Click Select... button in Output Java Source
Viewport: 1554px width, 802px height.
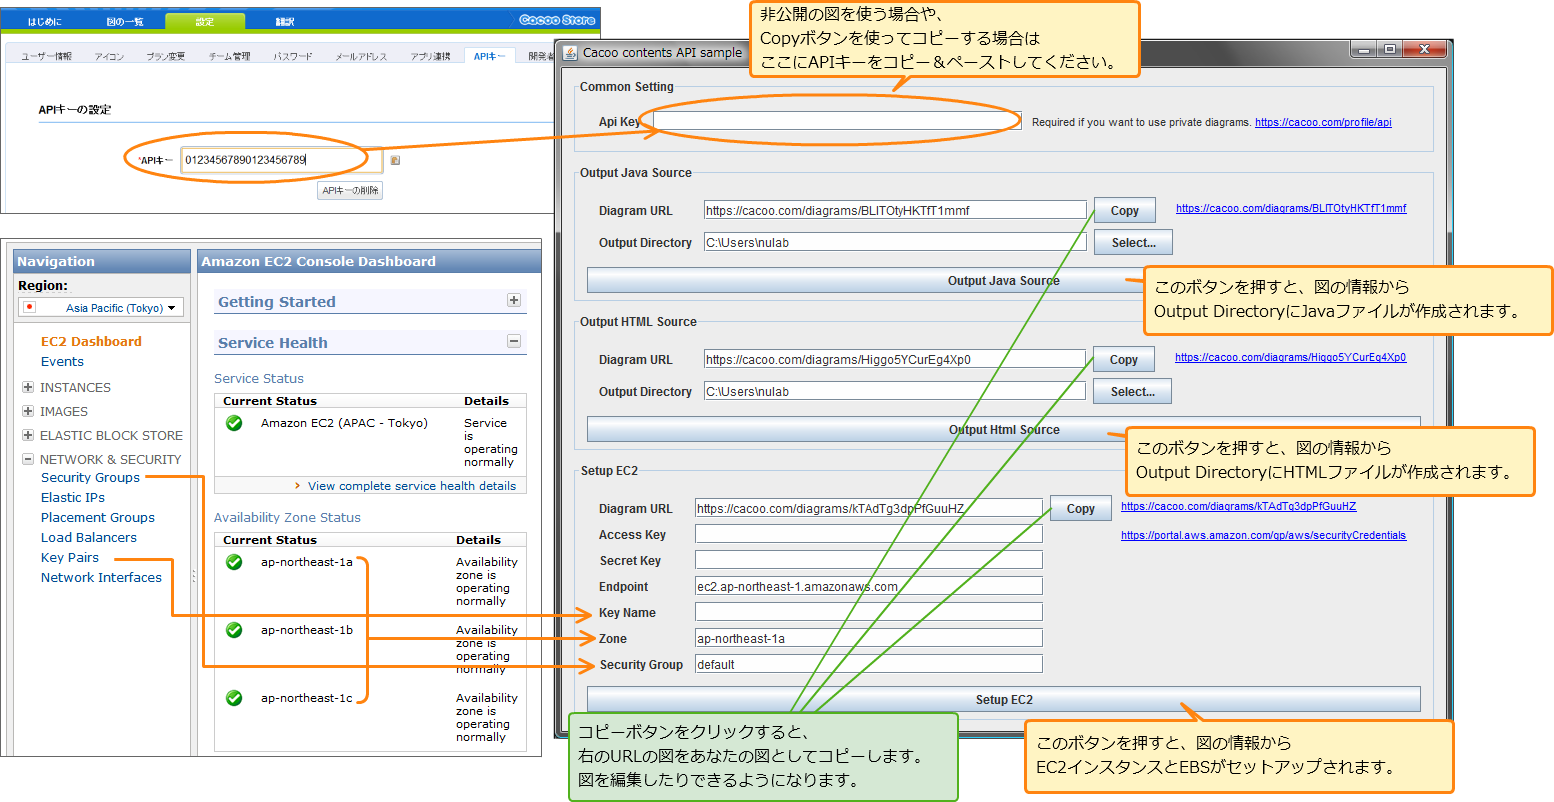[x=1133, y=243]
